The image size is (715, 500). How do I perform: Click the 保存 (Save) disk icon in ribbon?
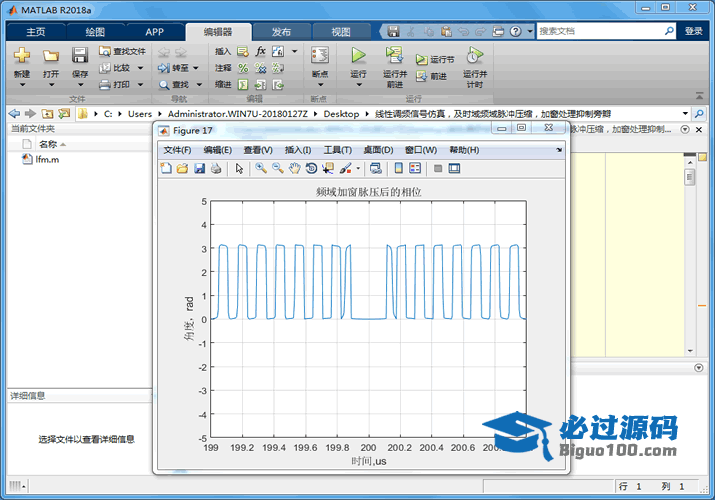click(80, 56)
